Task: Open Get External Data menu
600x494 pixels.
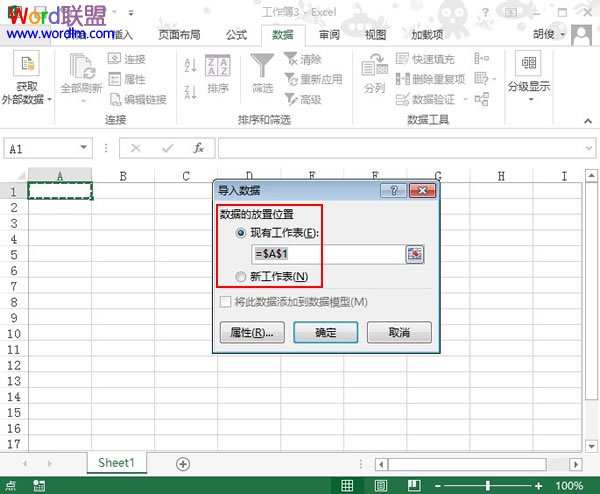Action: tap(26, 78)
